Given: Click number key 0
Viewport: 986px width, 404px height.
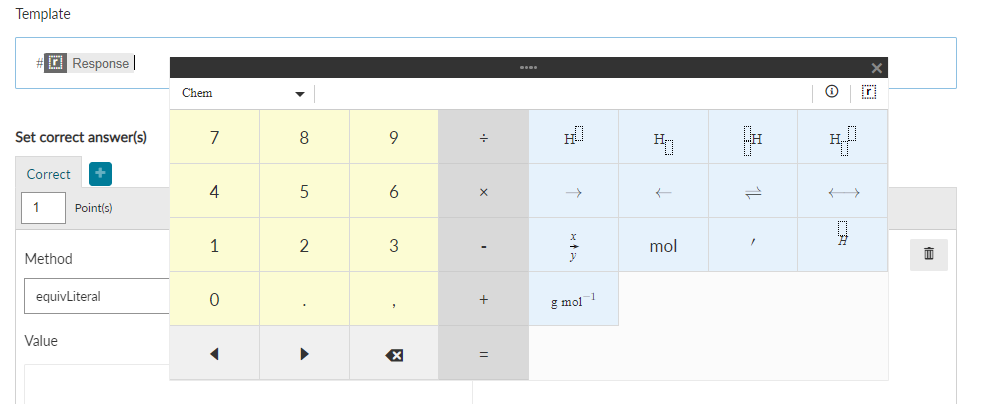Looking at the screenshot, I should click(x=214, y=300).
